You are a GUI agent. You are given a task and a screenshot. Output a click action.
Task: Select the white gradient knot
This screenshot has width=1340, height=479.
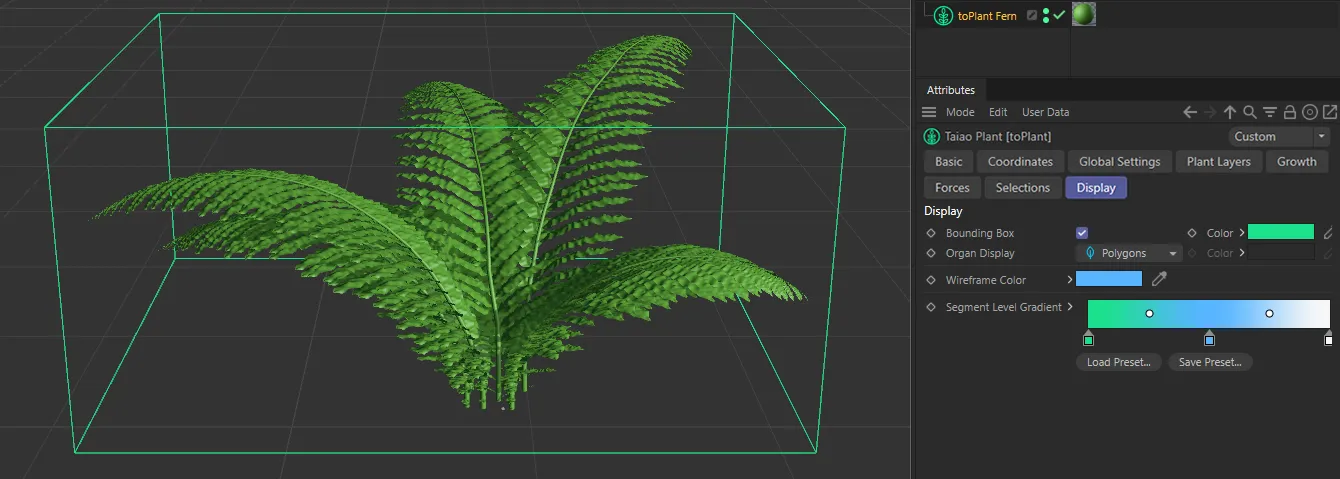coord(1328,339)
